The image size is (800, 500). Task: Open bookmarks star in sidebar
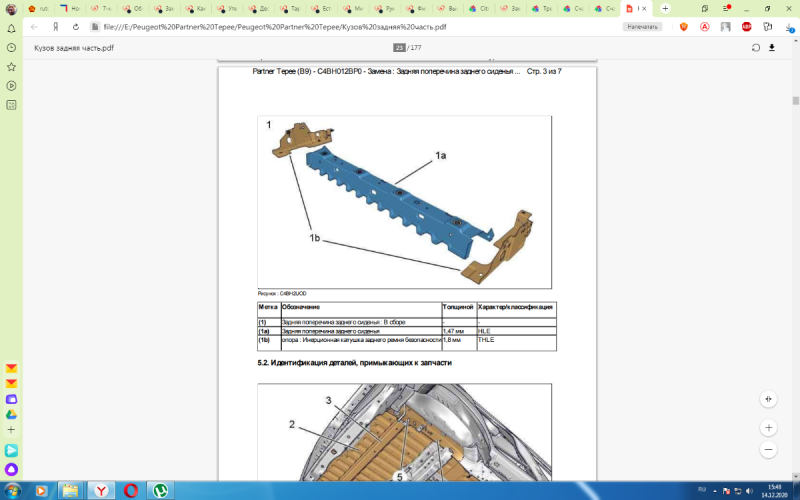[11, 66]
